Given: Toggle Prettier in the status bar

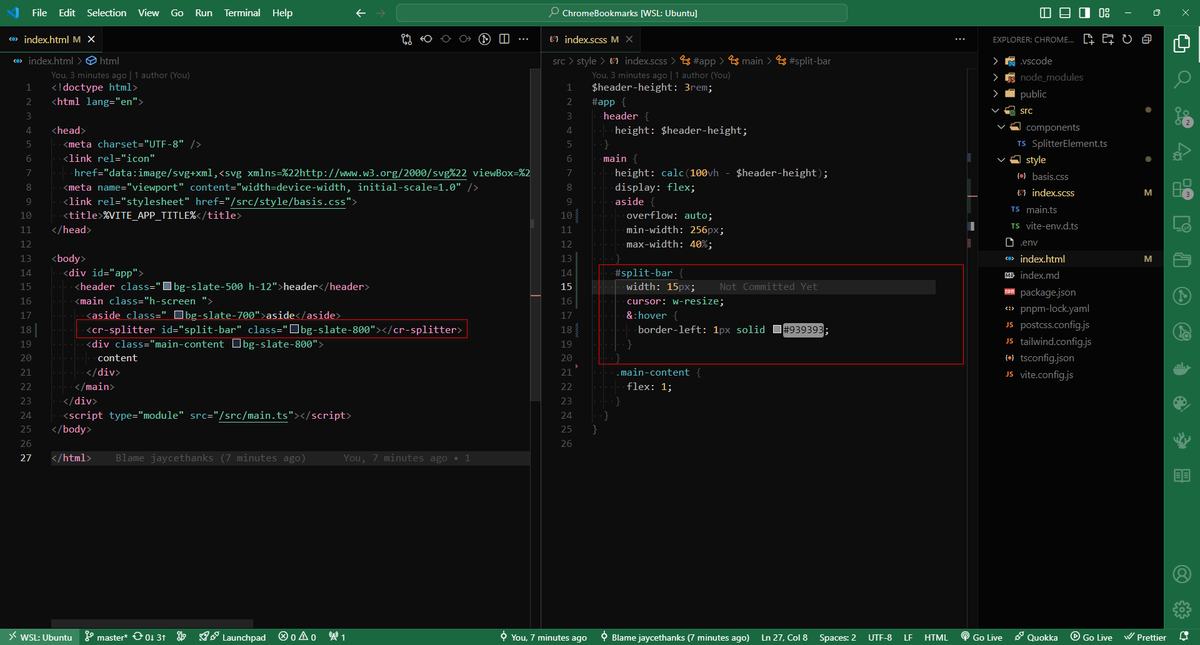Looking at the screenshot, I should tap(1145, 637).
